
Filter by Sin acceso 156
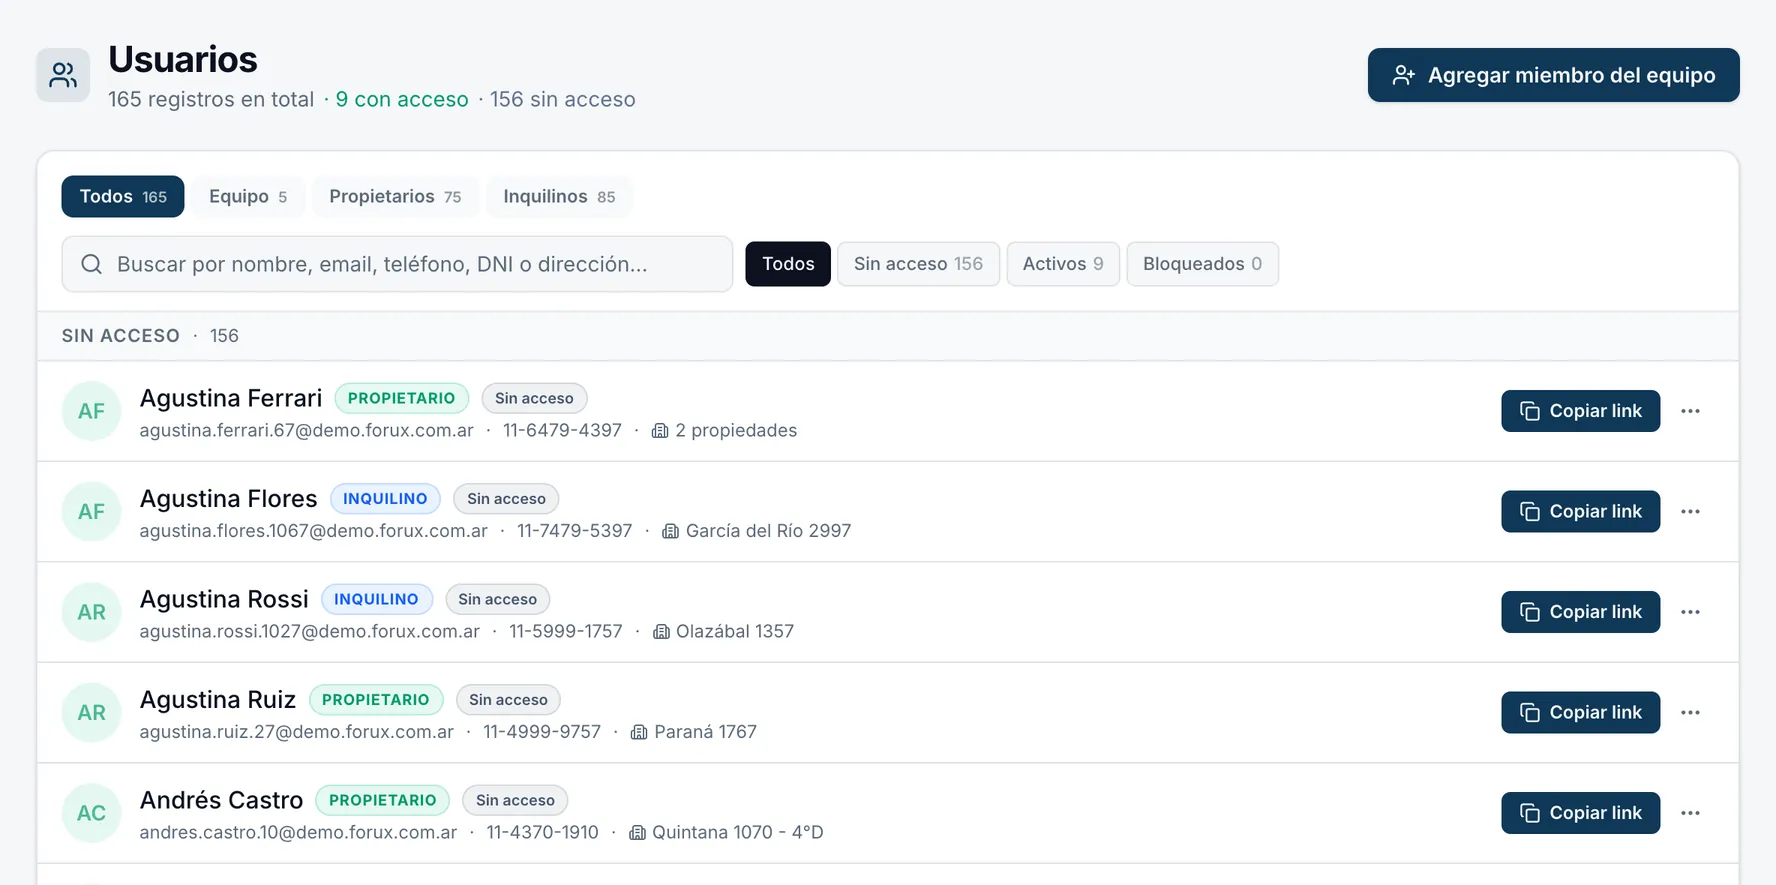[918, 264]
